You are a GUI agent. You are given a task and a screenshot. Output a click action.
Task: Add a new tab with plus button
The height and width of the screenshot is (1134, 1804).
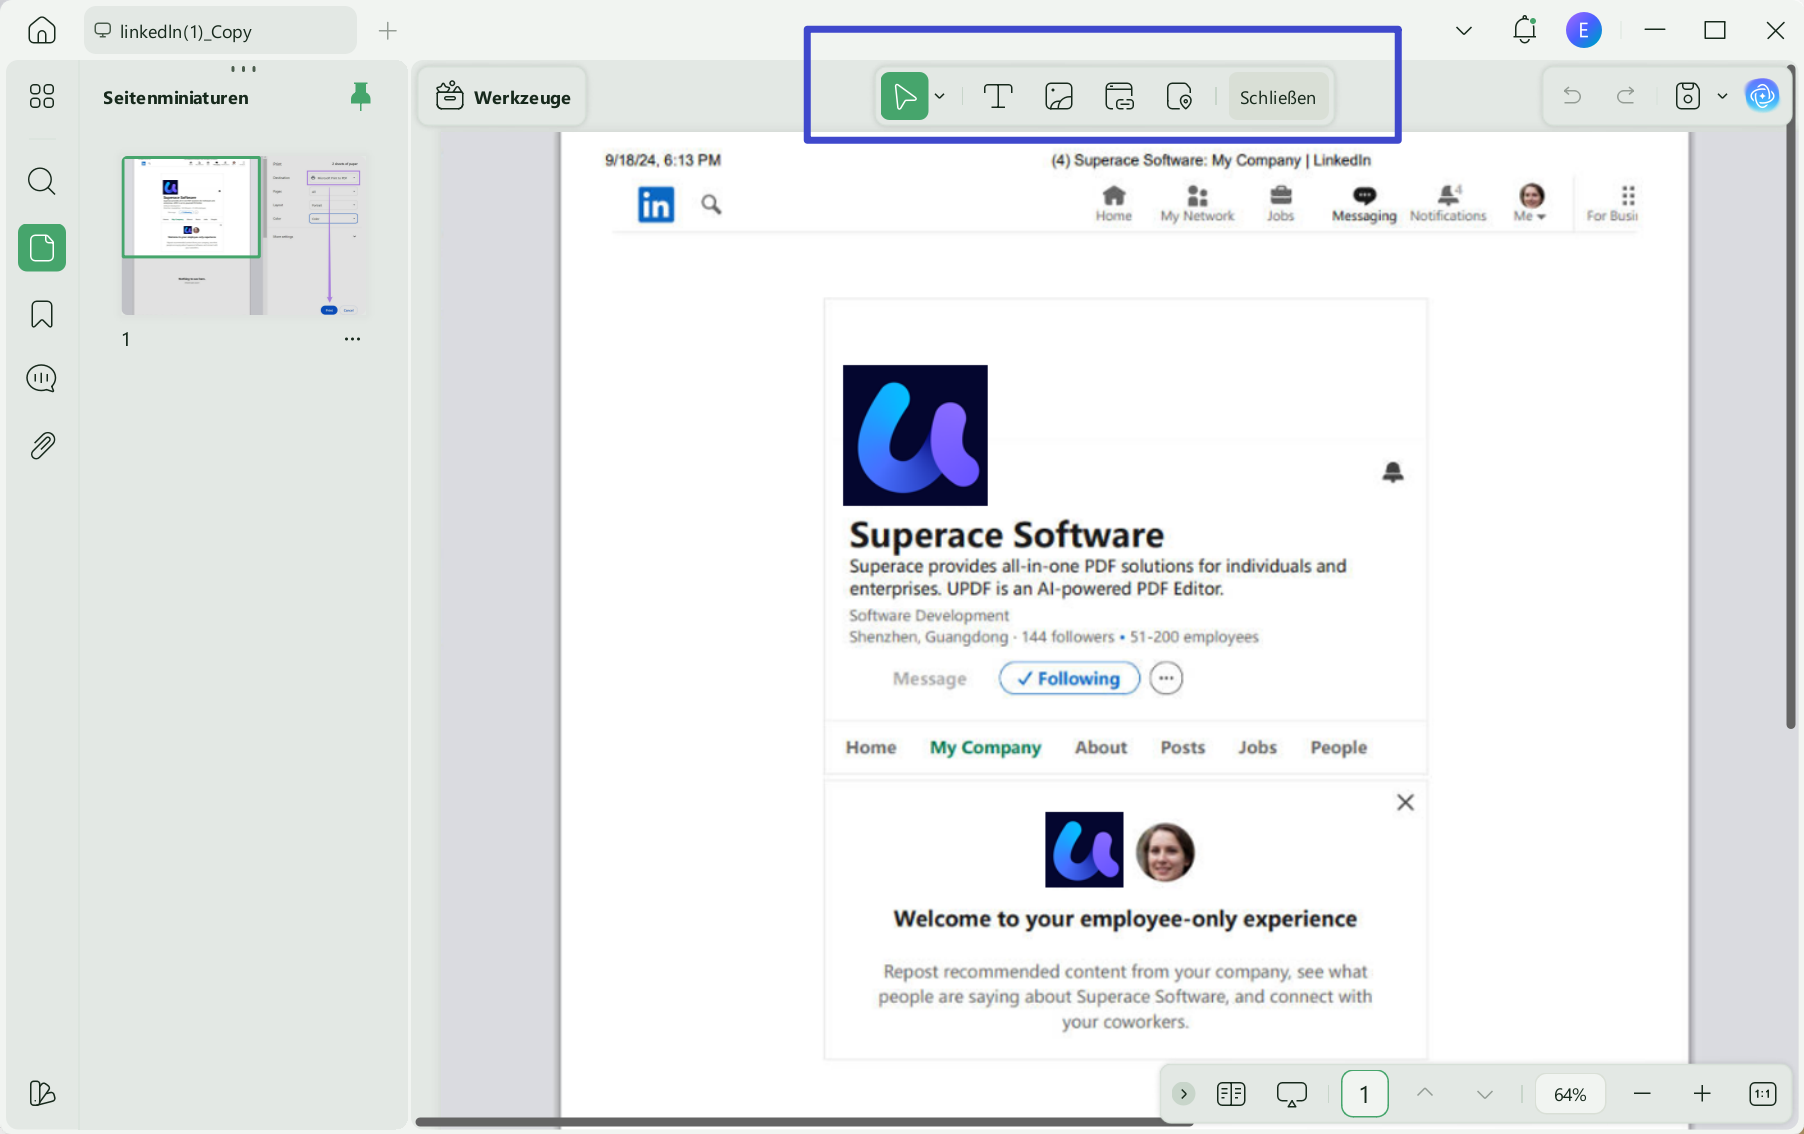click(388, 31)
